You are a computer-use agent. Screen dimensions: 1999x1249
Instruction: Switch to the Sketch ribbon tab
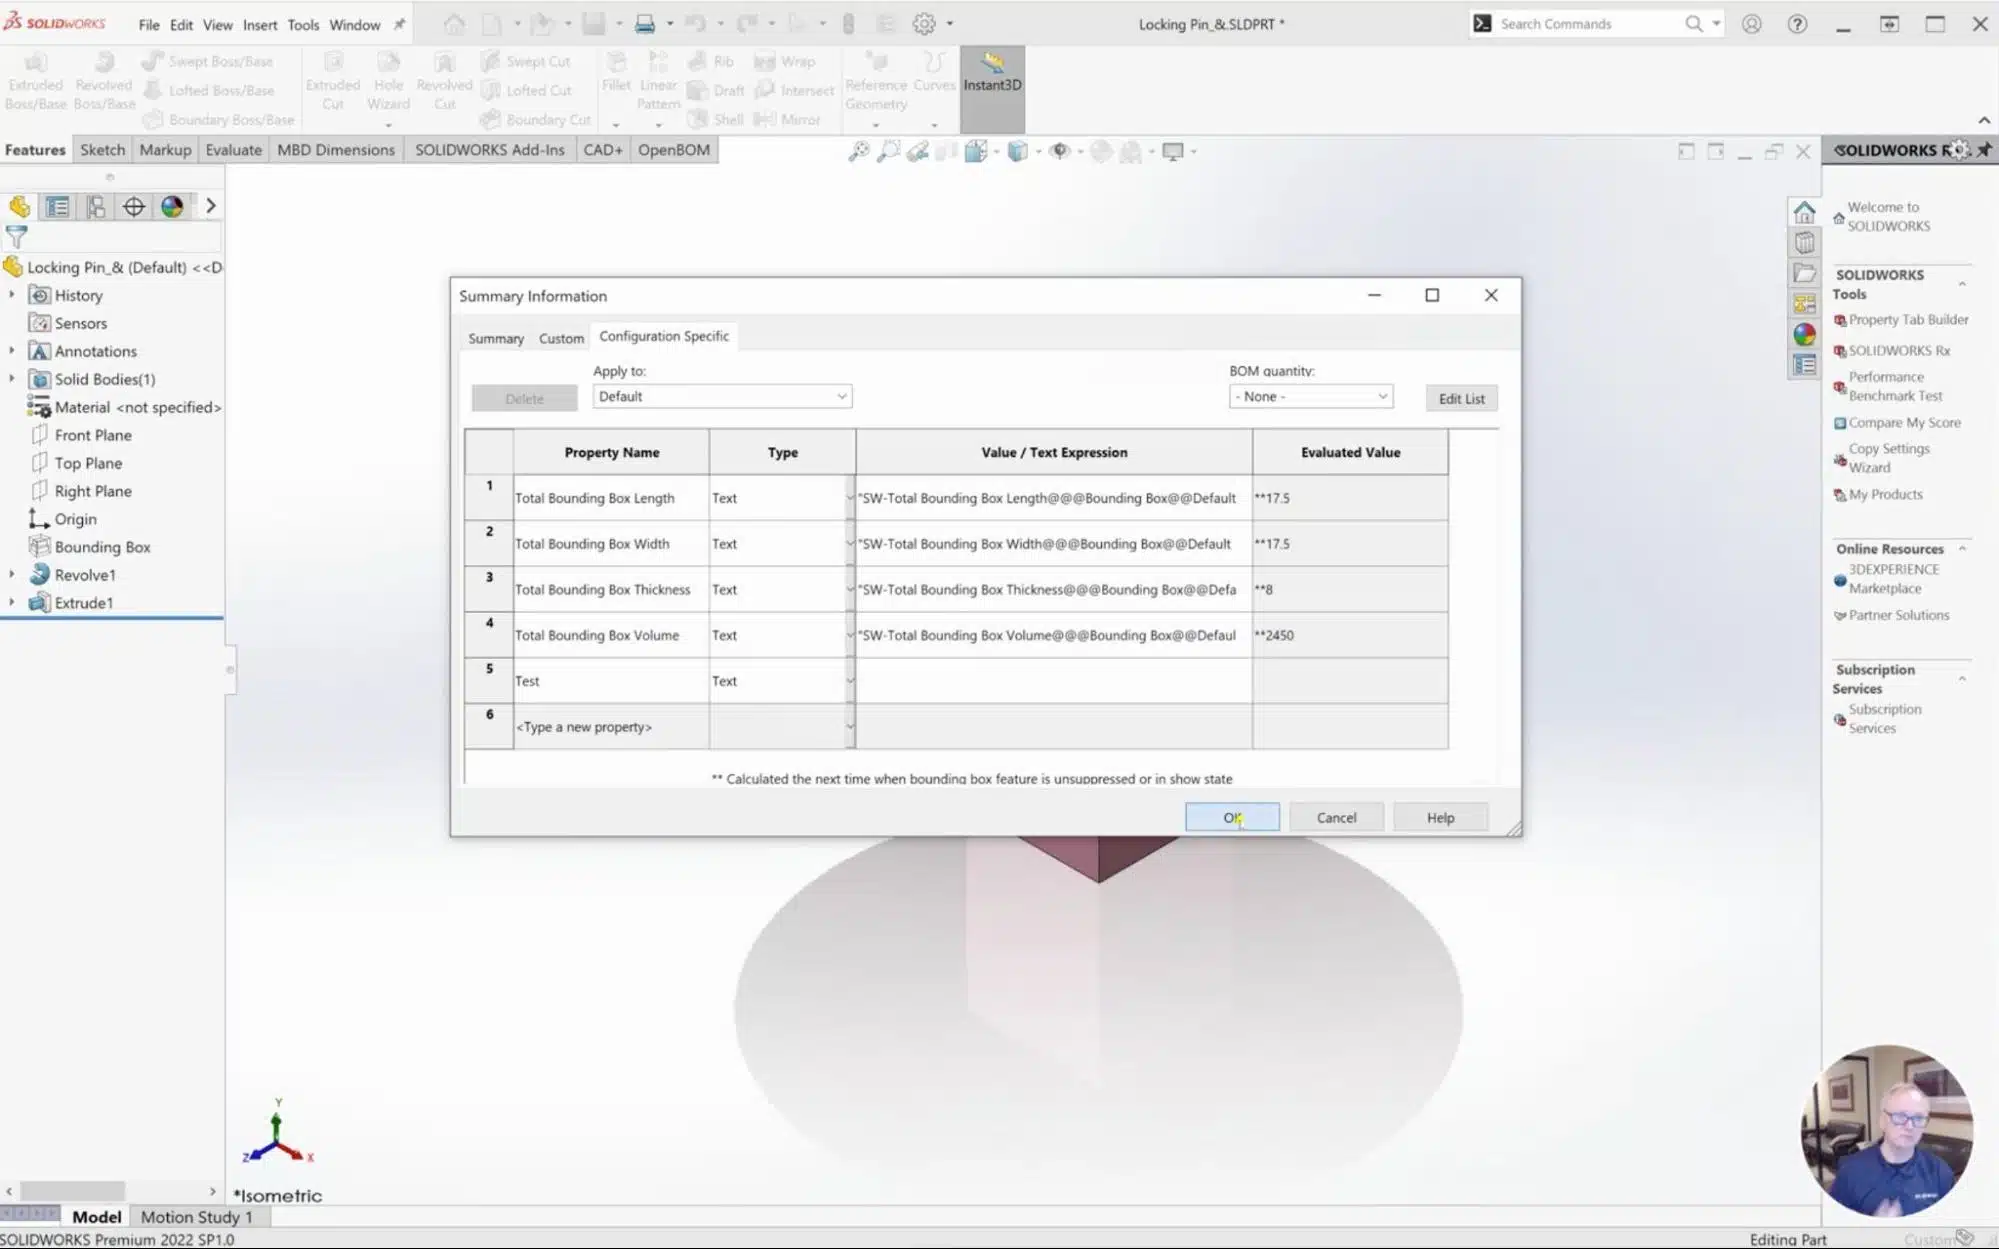102,150
